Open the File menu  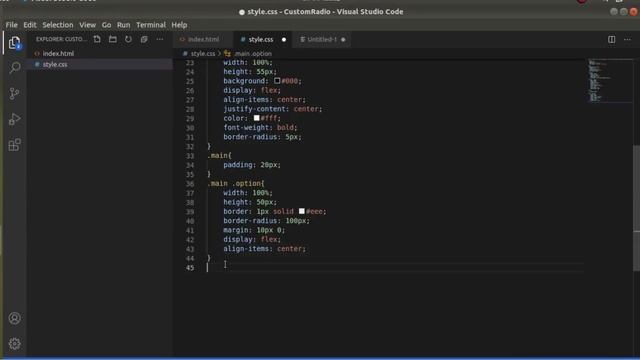tap(11, 25)
